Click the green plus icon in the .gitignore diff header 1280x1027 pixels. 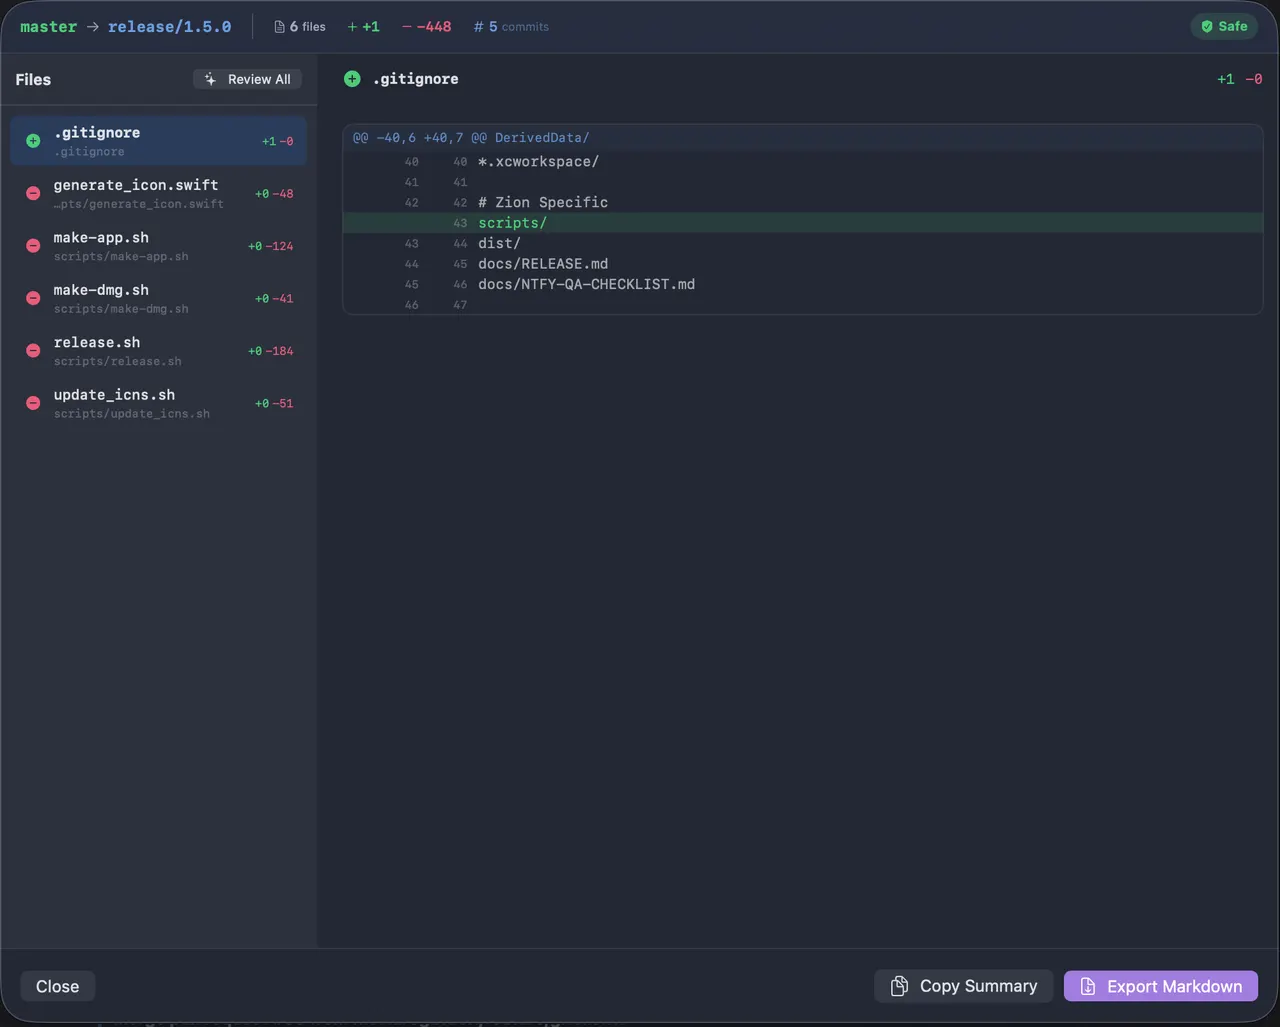(352, 79)
